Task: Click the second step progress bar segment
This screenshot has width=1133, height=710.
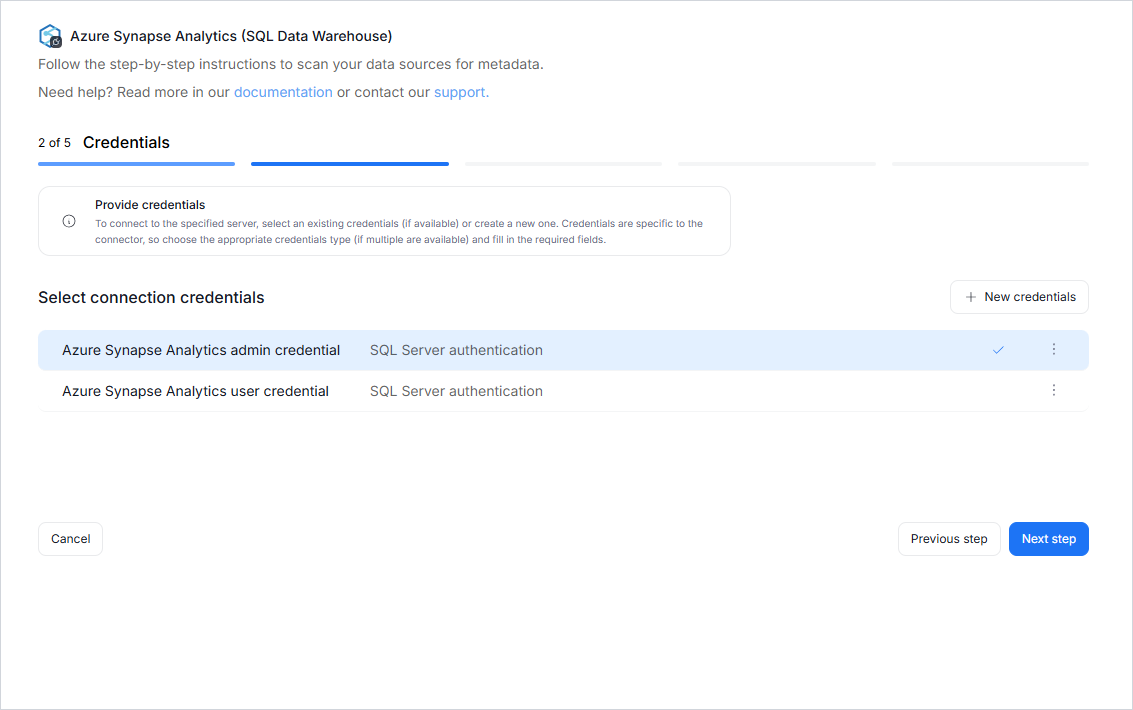Action: [349, 163]
